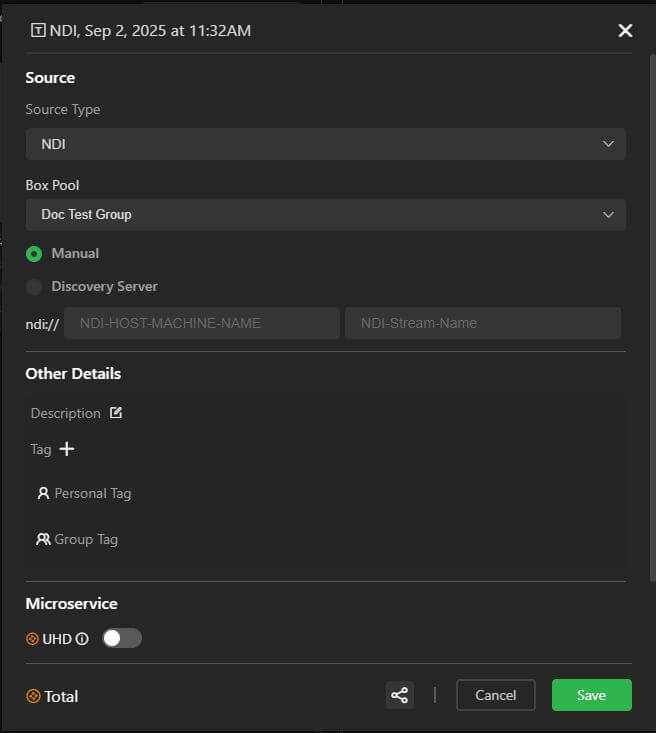Click the UHD info icon
This screenshot has width=656, height=733.
(x=83, y=639)
